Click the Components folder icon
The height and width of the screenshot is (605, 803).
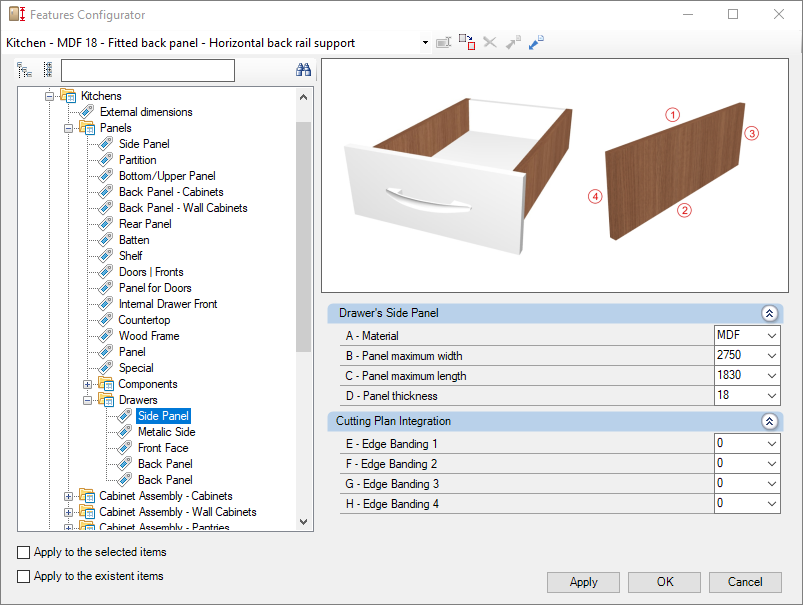point(106,384)
